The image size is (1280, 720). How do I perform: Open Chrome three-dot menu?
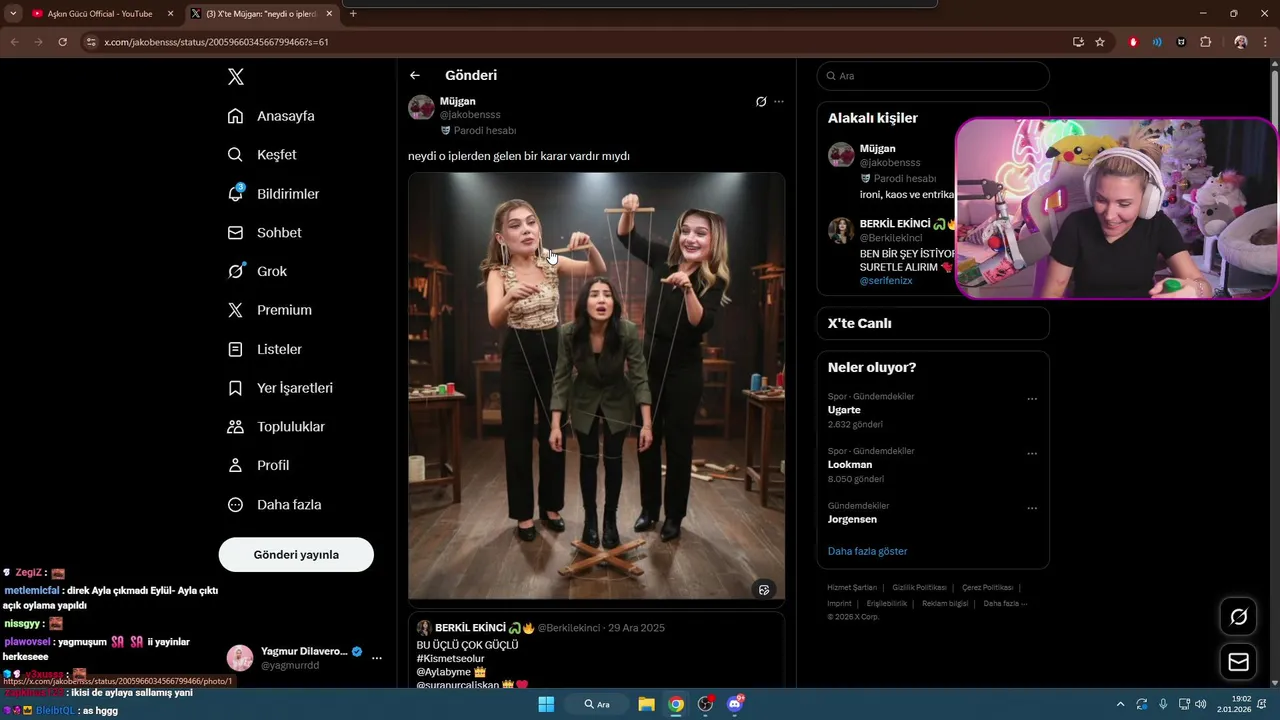coord(1266,42)
